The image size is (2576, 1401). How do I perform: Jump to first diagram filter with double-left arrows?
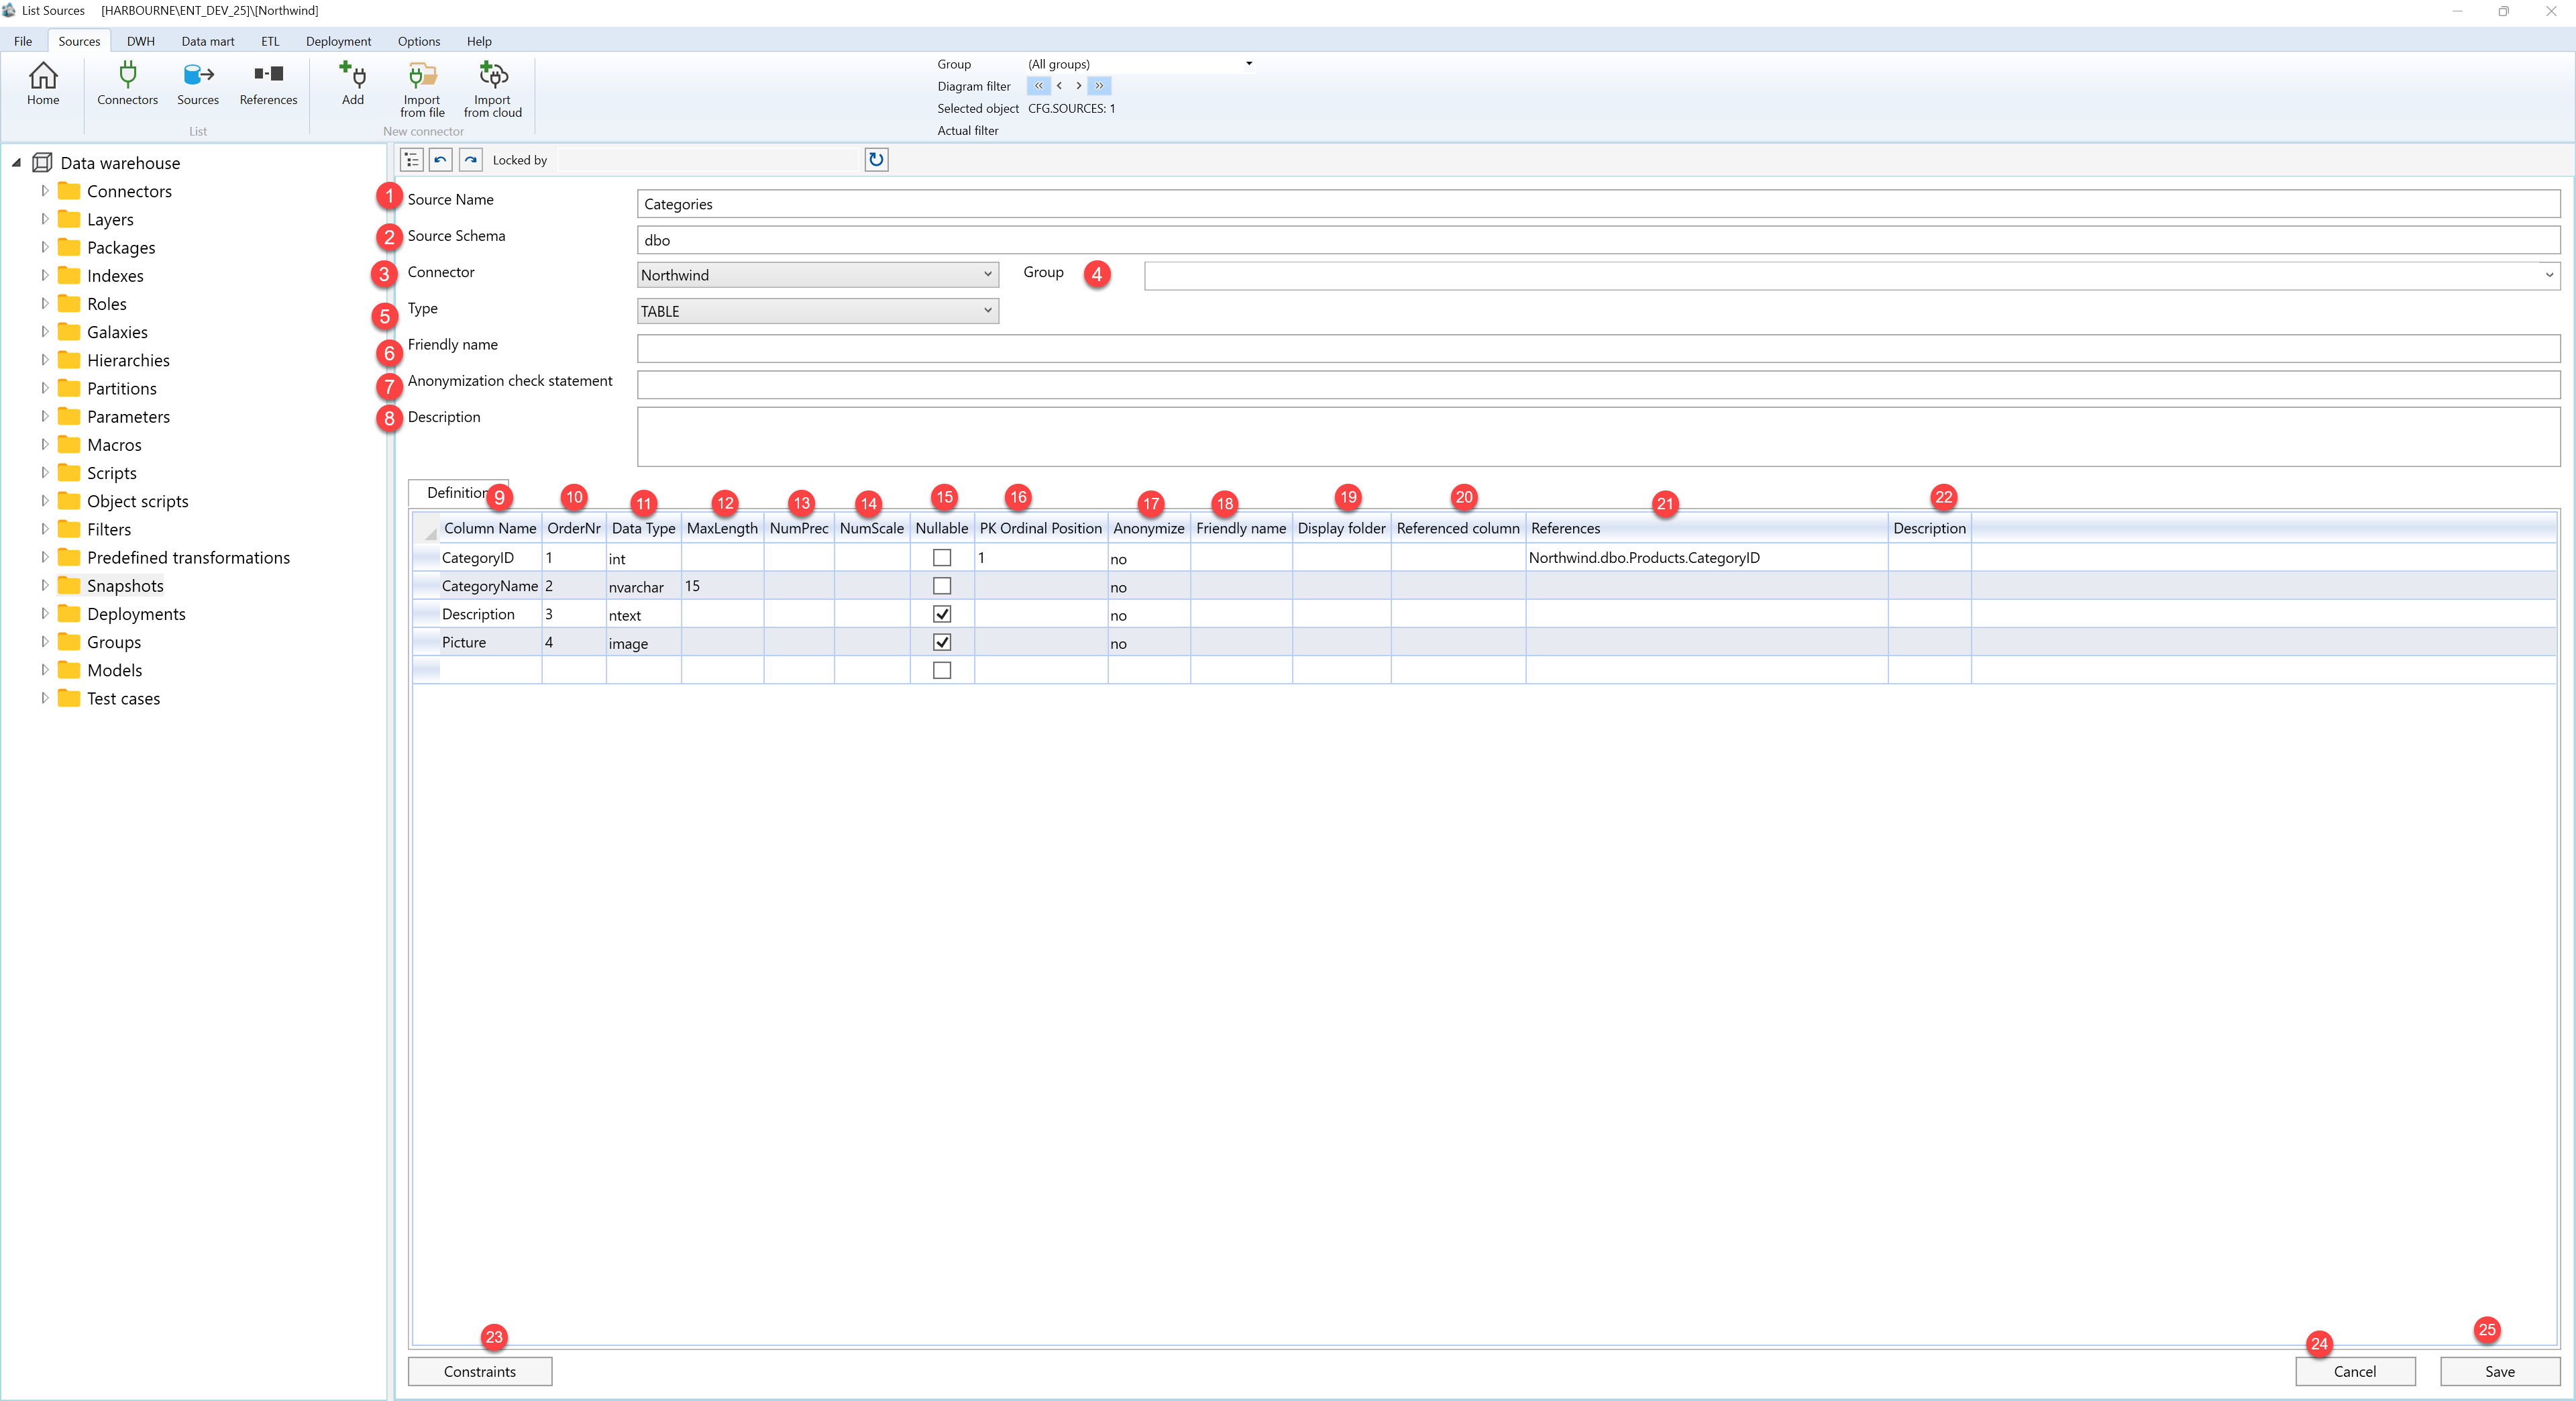pos(1038,86)
